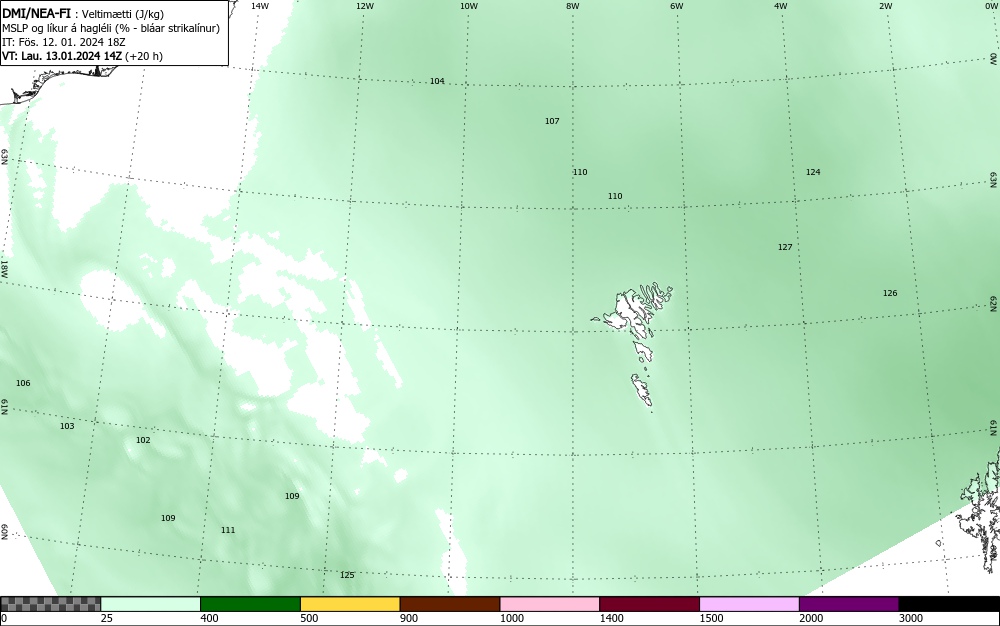Click the 12W longitude label
This screenshot has width=1000, height=626.
click(364, 6)
